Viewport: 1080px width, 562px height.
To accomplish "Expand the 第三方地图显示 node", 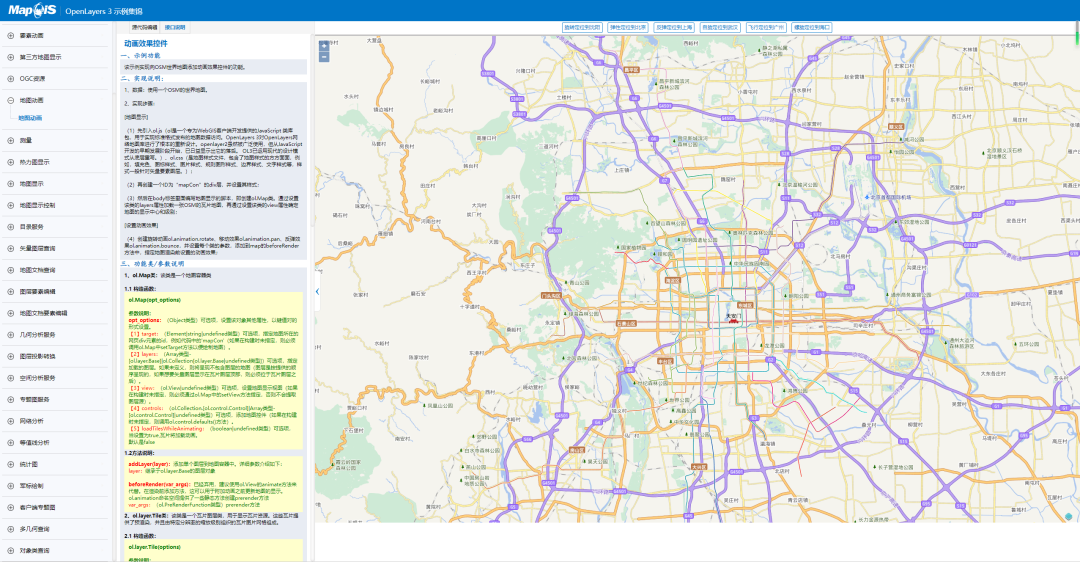I will coord(10,57).
